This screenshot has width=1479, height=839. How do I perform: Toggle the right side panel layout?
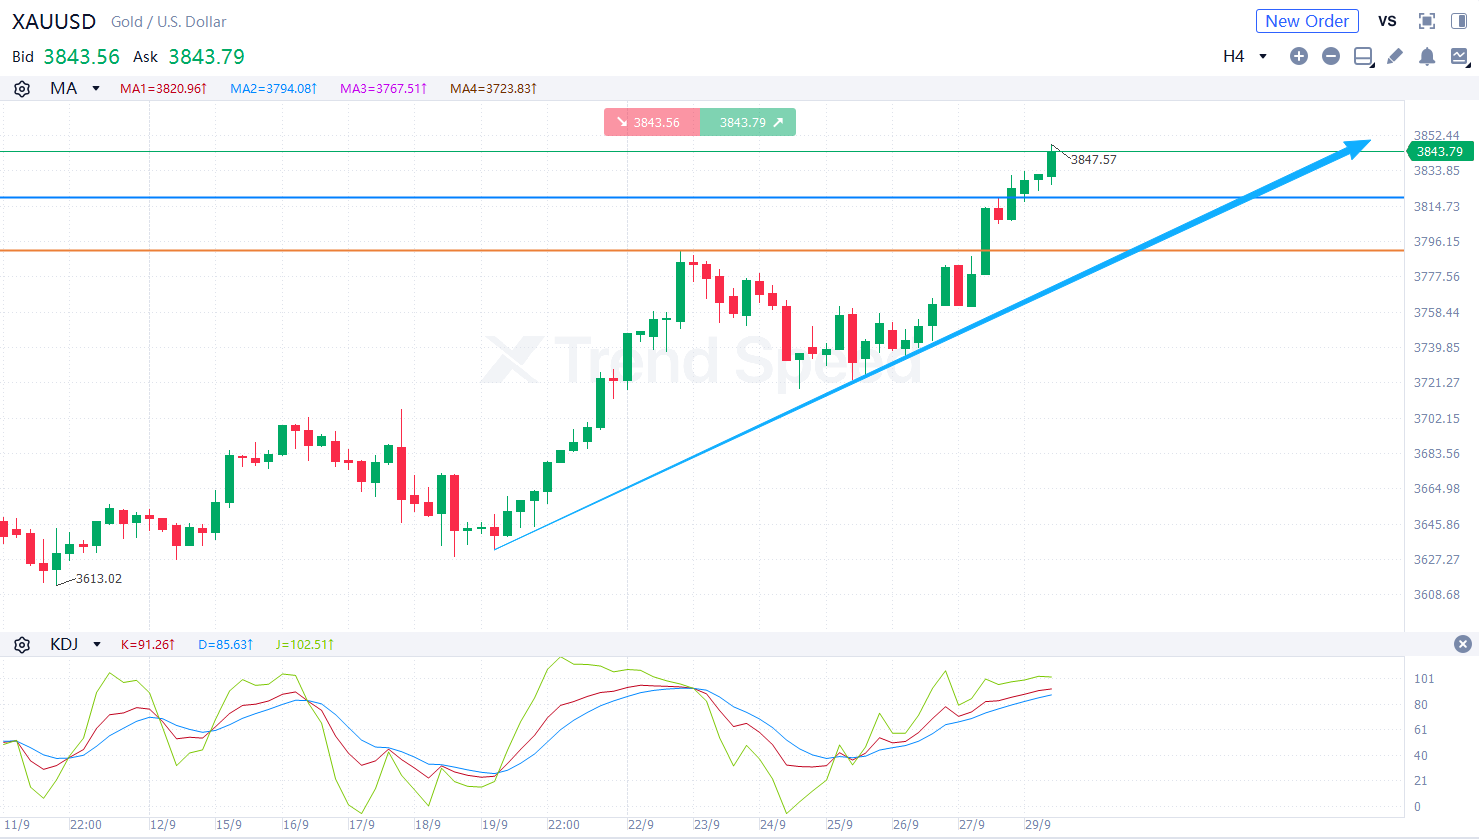(1459, 21)
